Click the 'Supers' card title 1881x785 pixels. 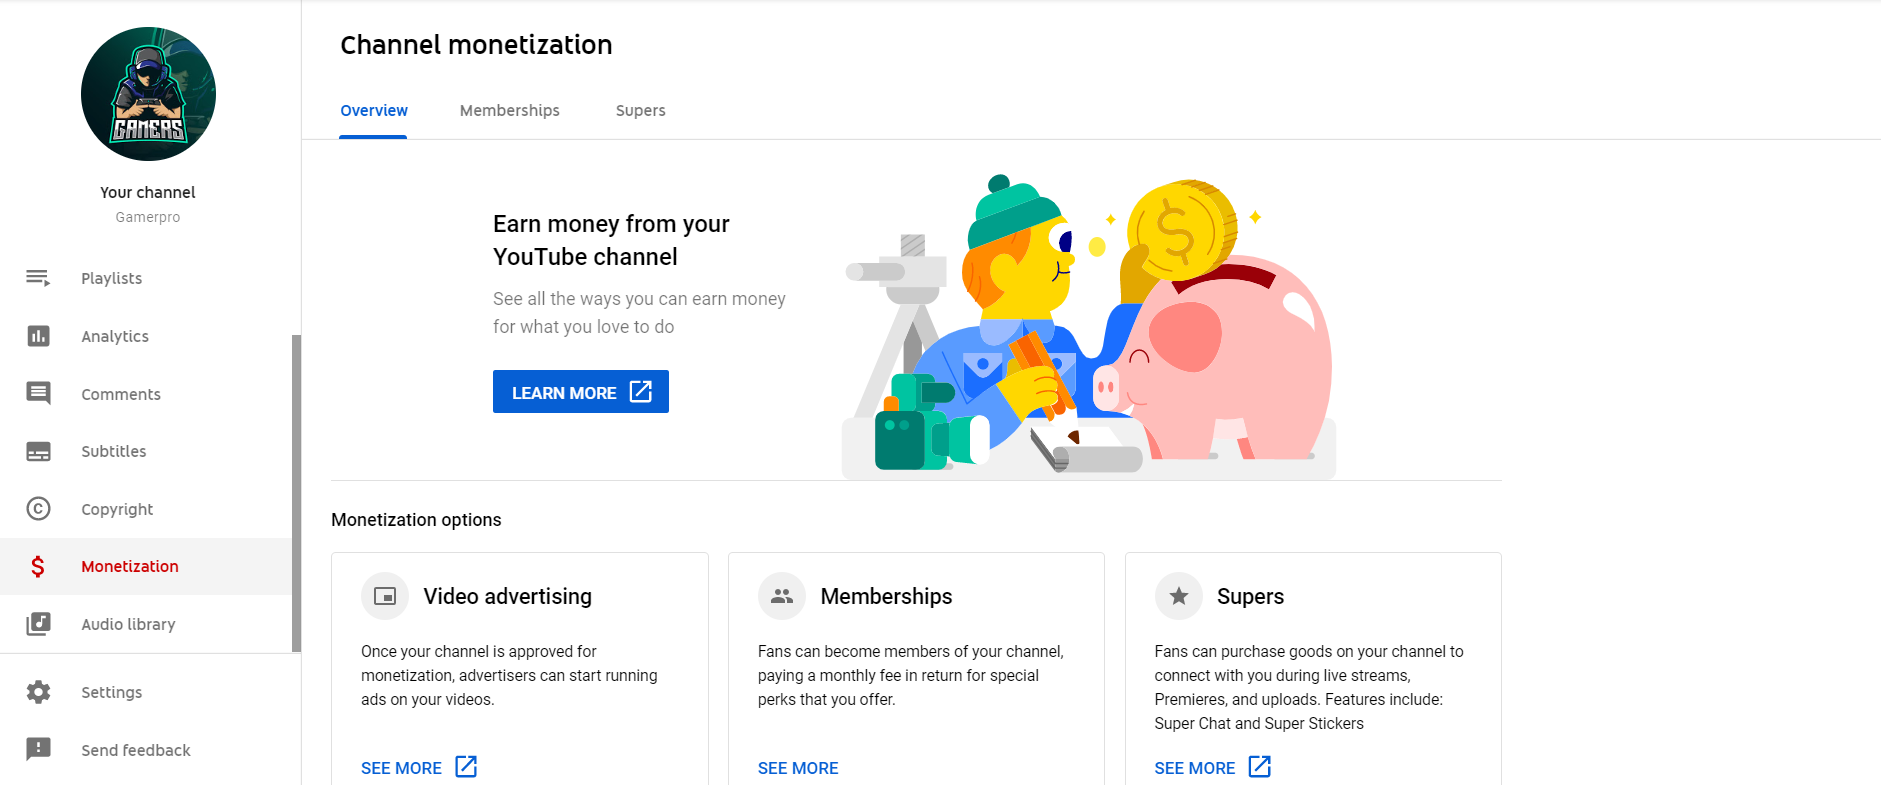click(x=1251, y=596)
